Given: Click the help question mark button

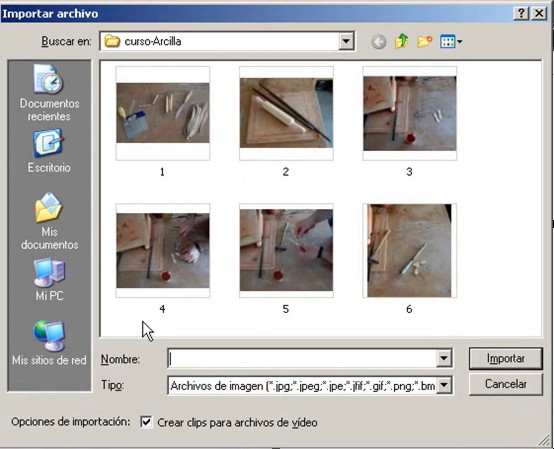Looking at the screenshot, I should click(x=521, y=14).
